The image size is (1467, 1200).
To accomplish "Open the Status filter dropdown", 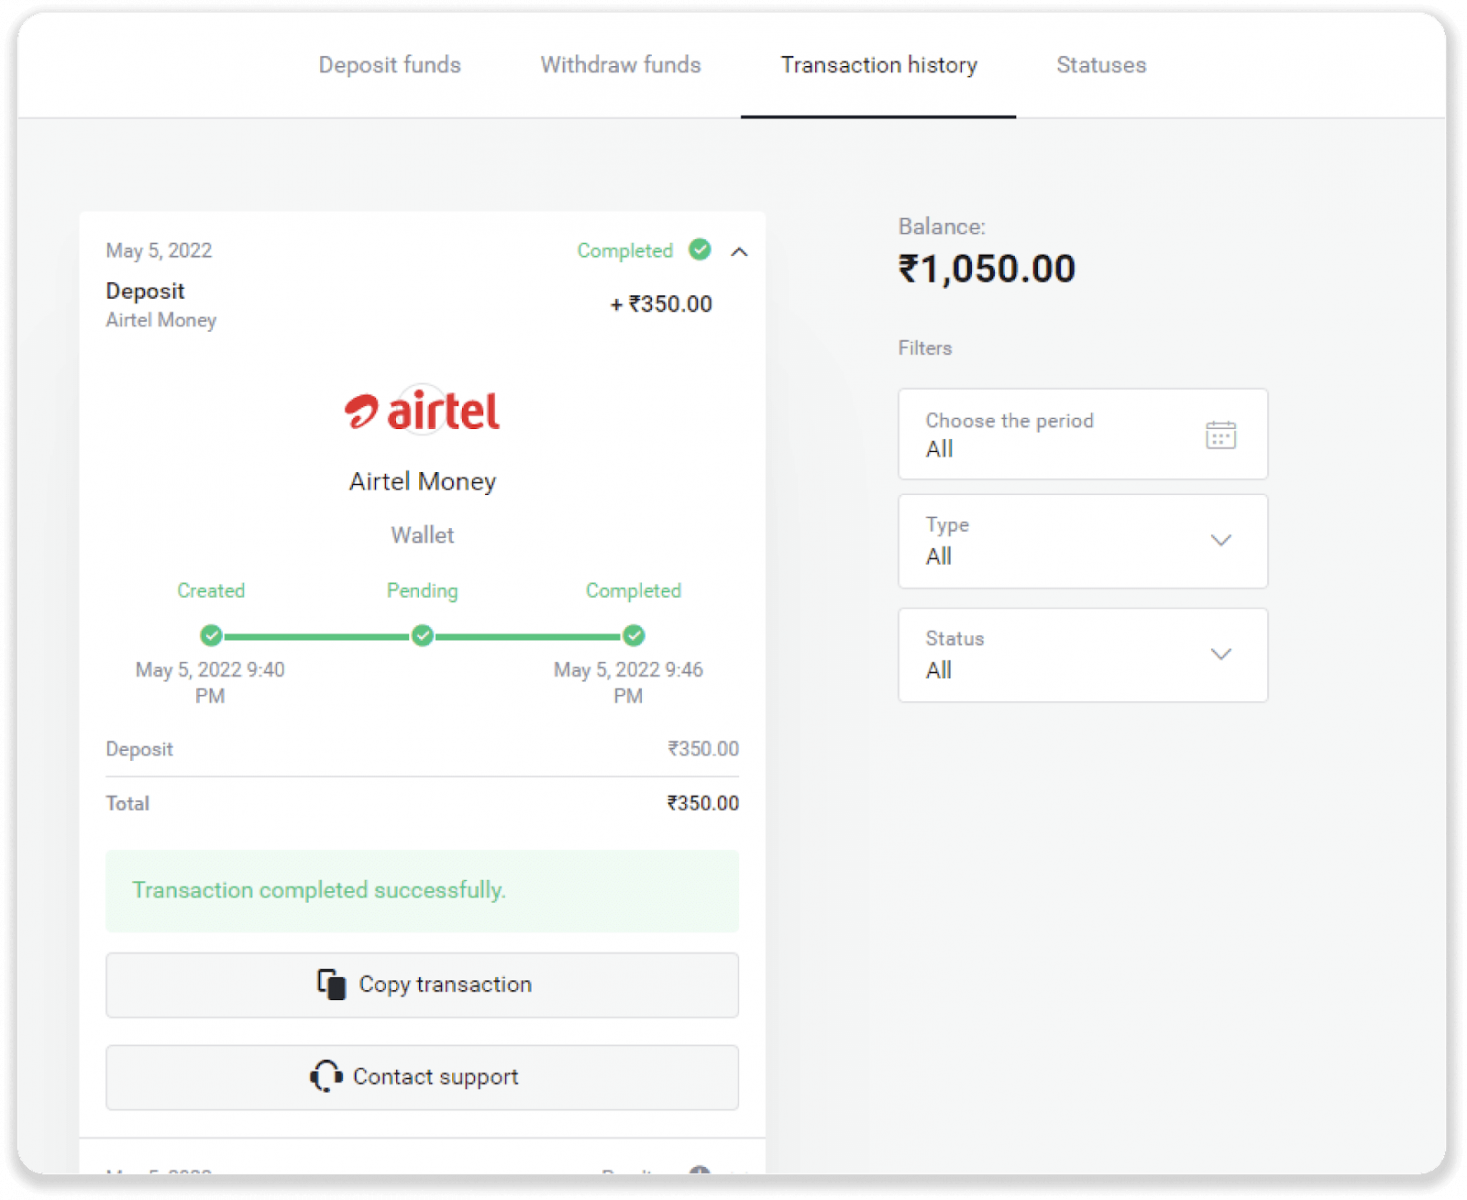I will 1082,655.
